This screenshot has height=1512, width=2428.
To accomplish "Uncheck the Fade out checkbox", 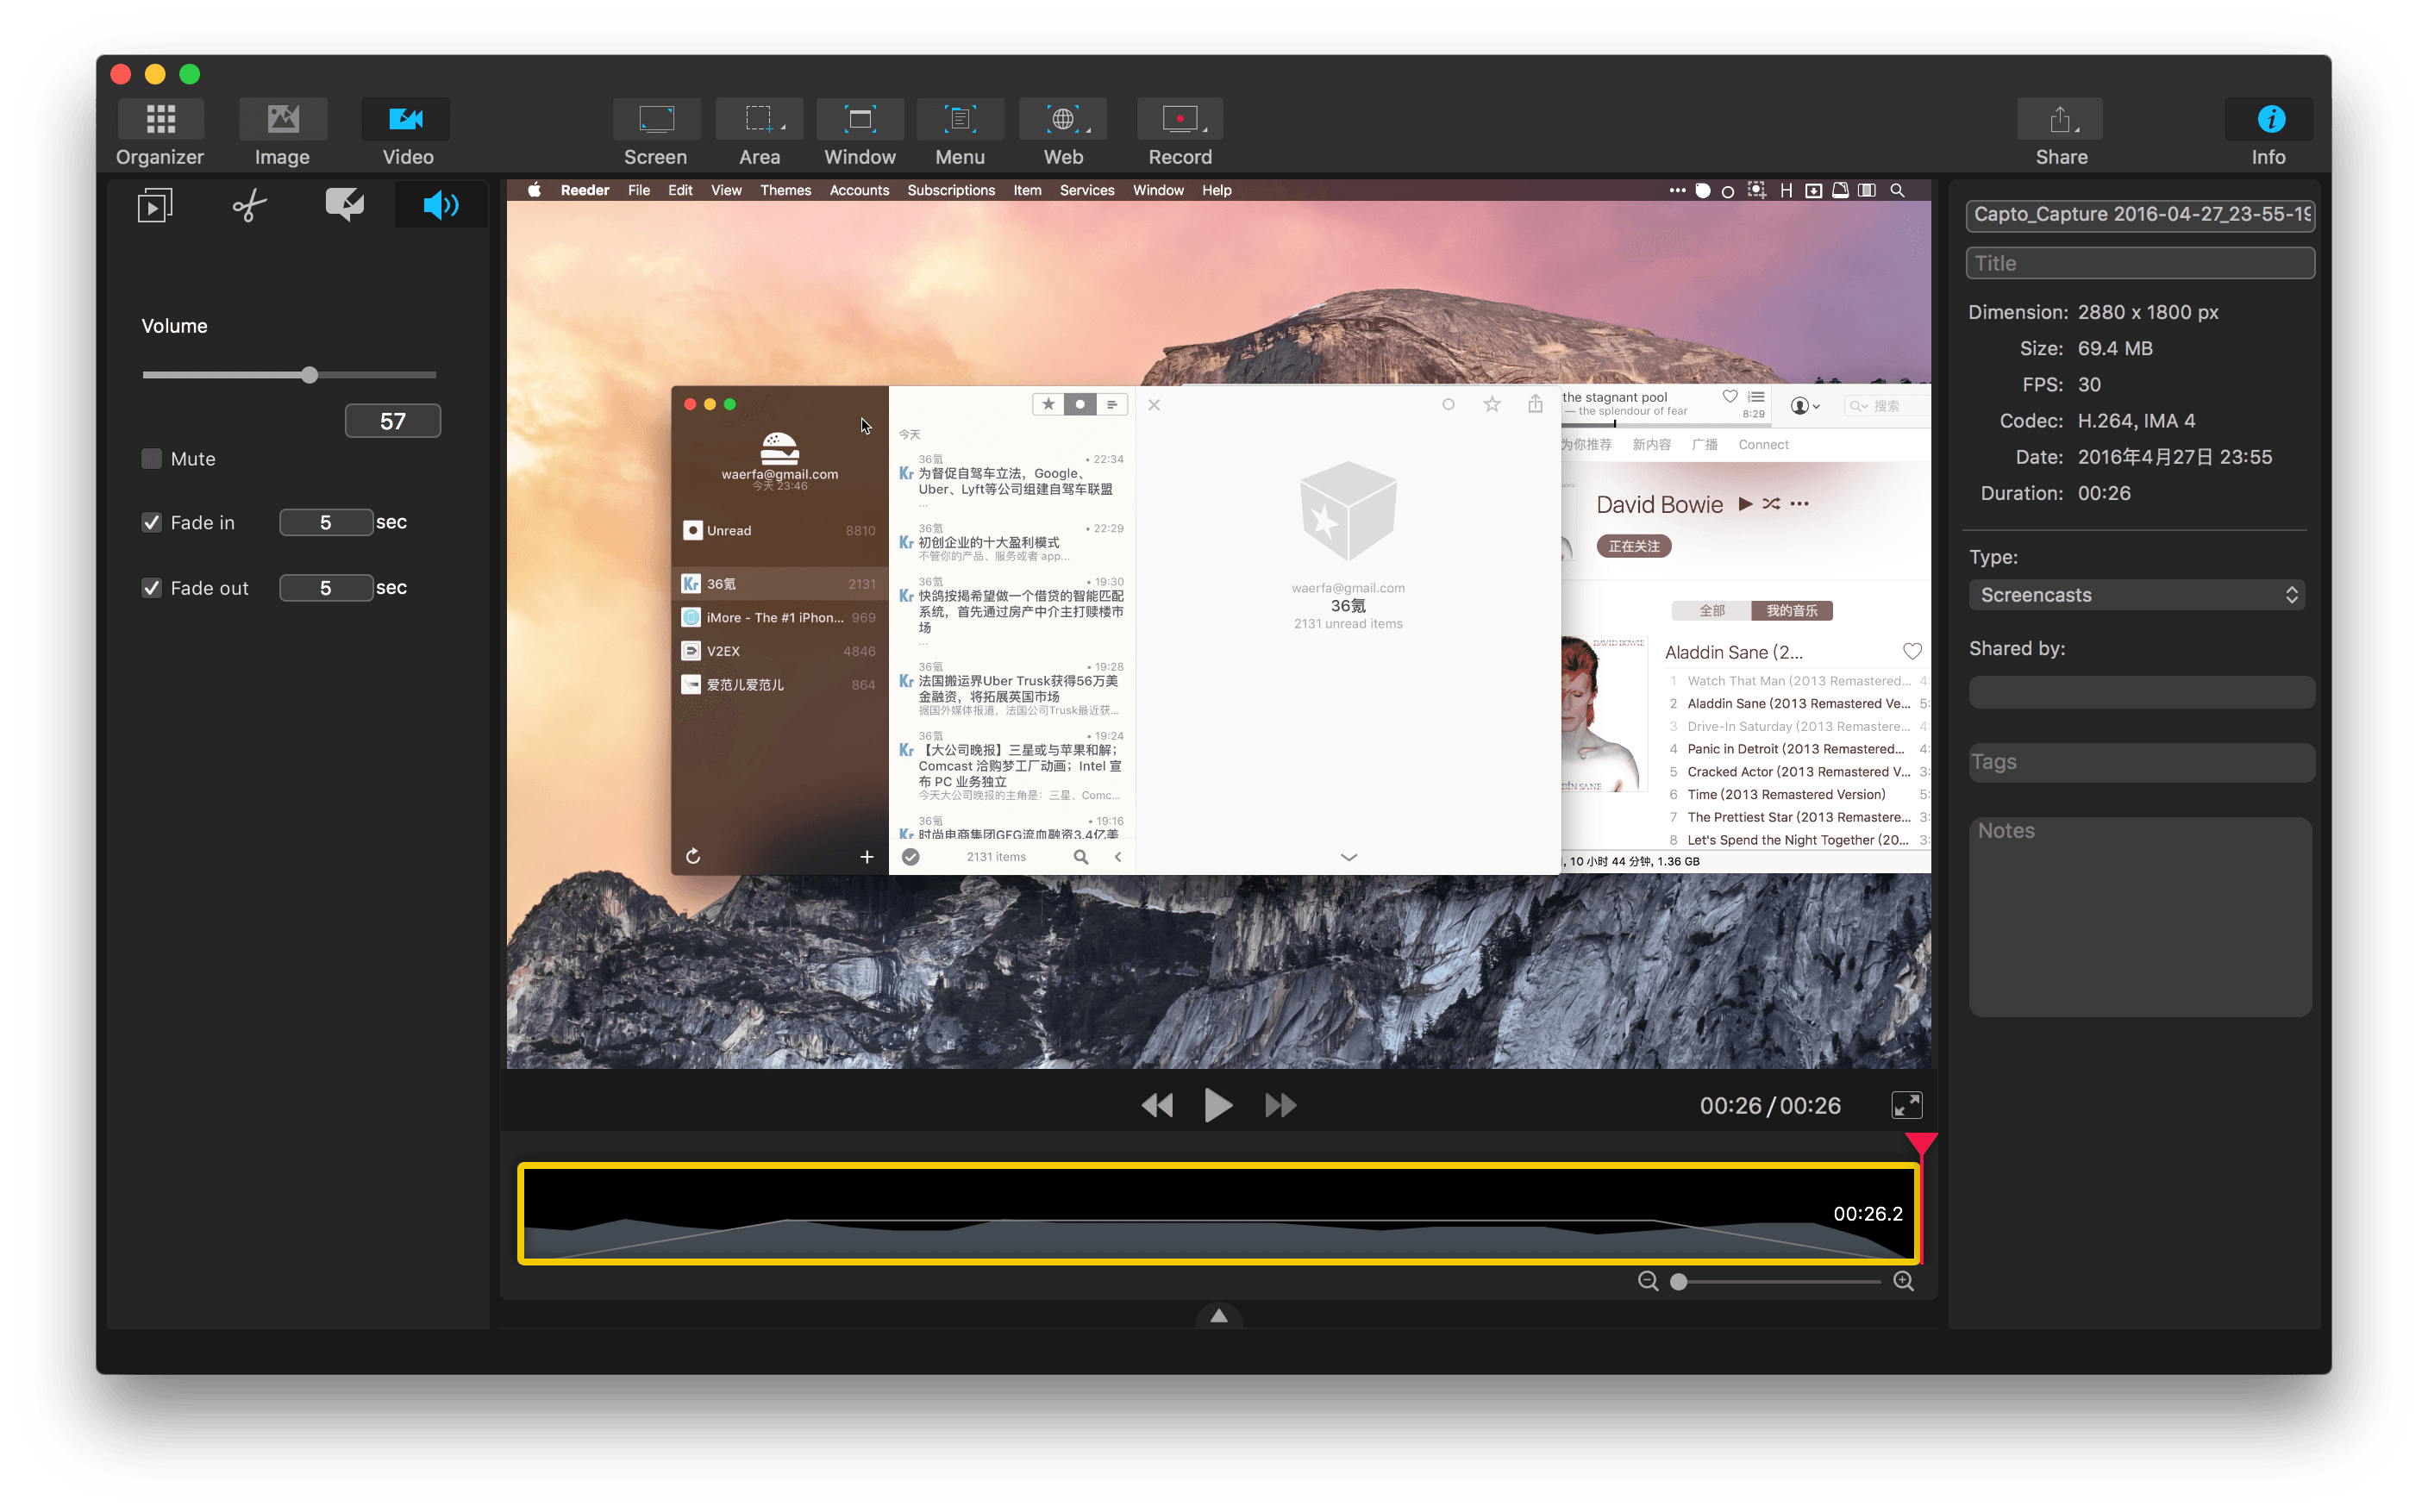I will pyautogui.click(x=152, y=588).
